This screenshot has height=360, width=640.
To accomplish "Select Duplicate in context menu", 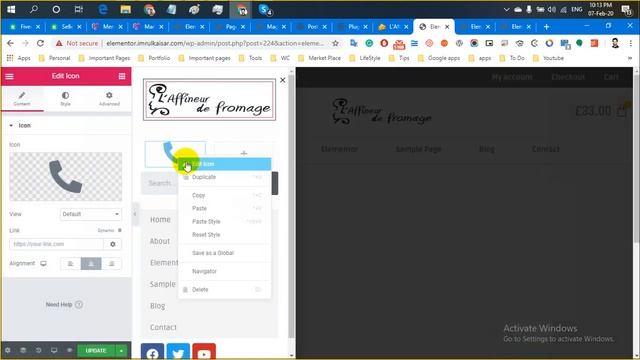I will tap(224, 177).
